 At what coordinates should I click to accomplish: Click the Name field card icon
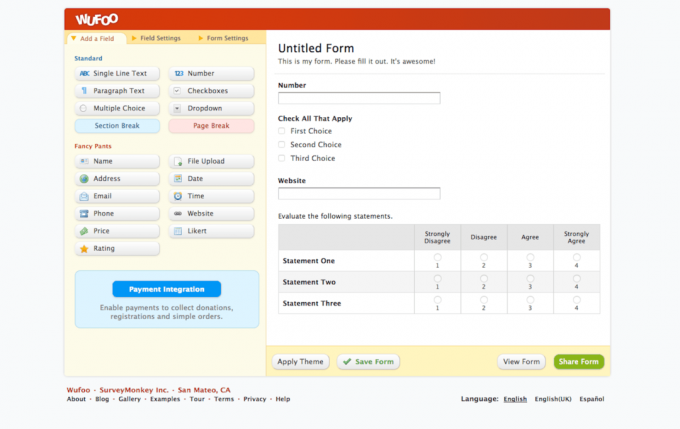tap(84, 161)
